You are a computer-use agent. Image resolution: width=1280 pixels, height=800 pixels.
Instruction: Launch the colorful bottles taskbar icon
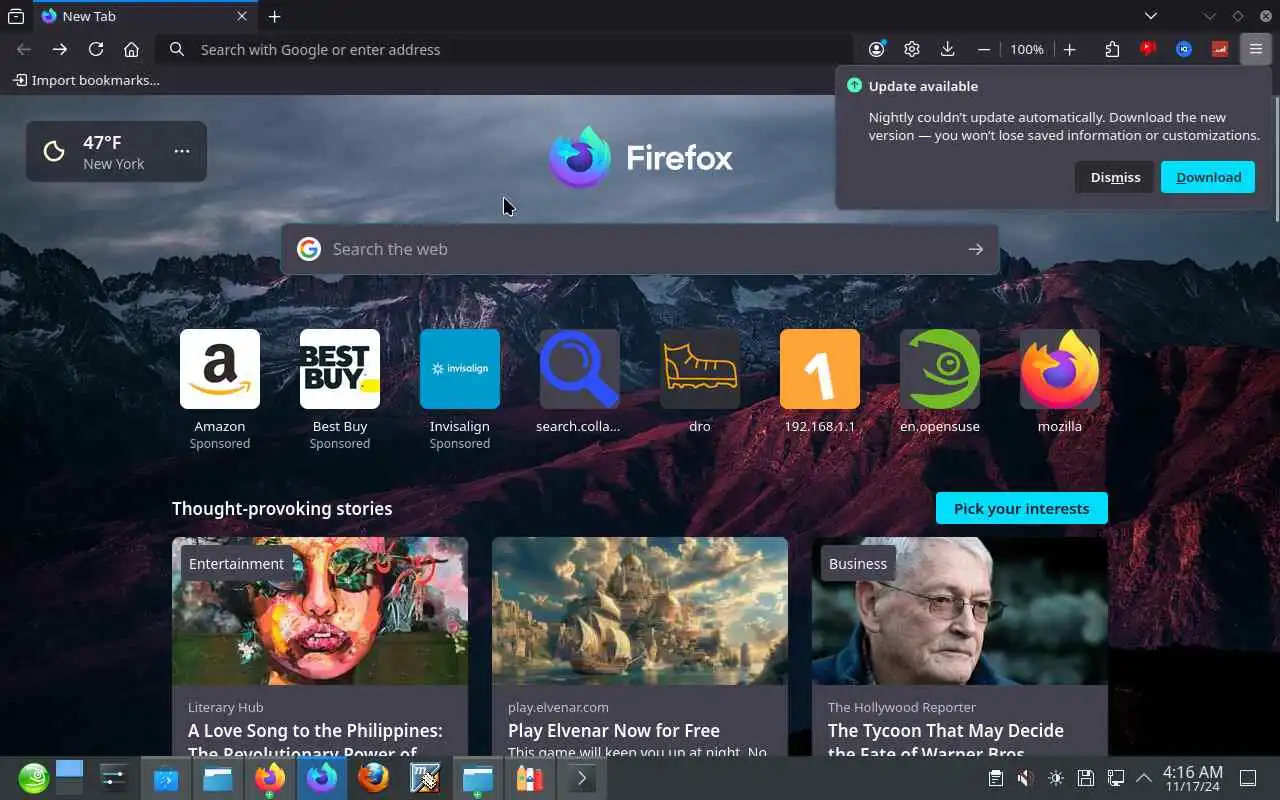click(529, 778)
